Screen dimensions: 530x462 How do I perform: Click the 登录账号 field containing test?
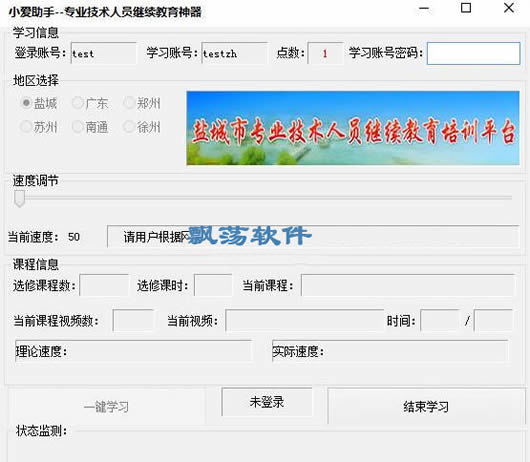103,53
